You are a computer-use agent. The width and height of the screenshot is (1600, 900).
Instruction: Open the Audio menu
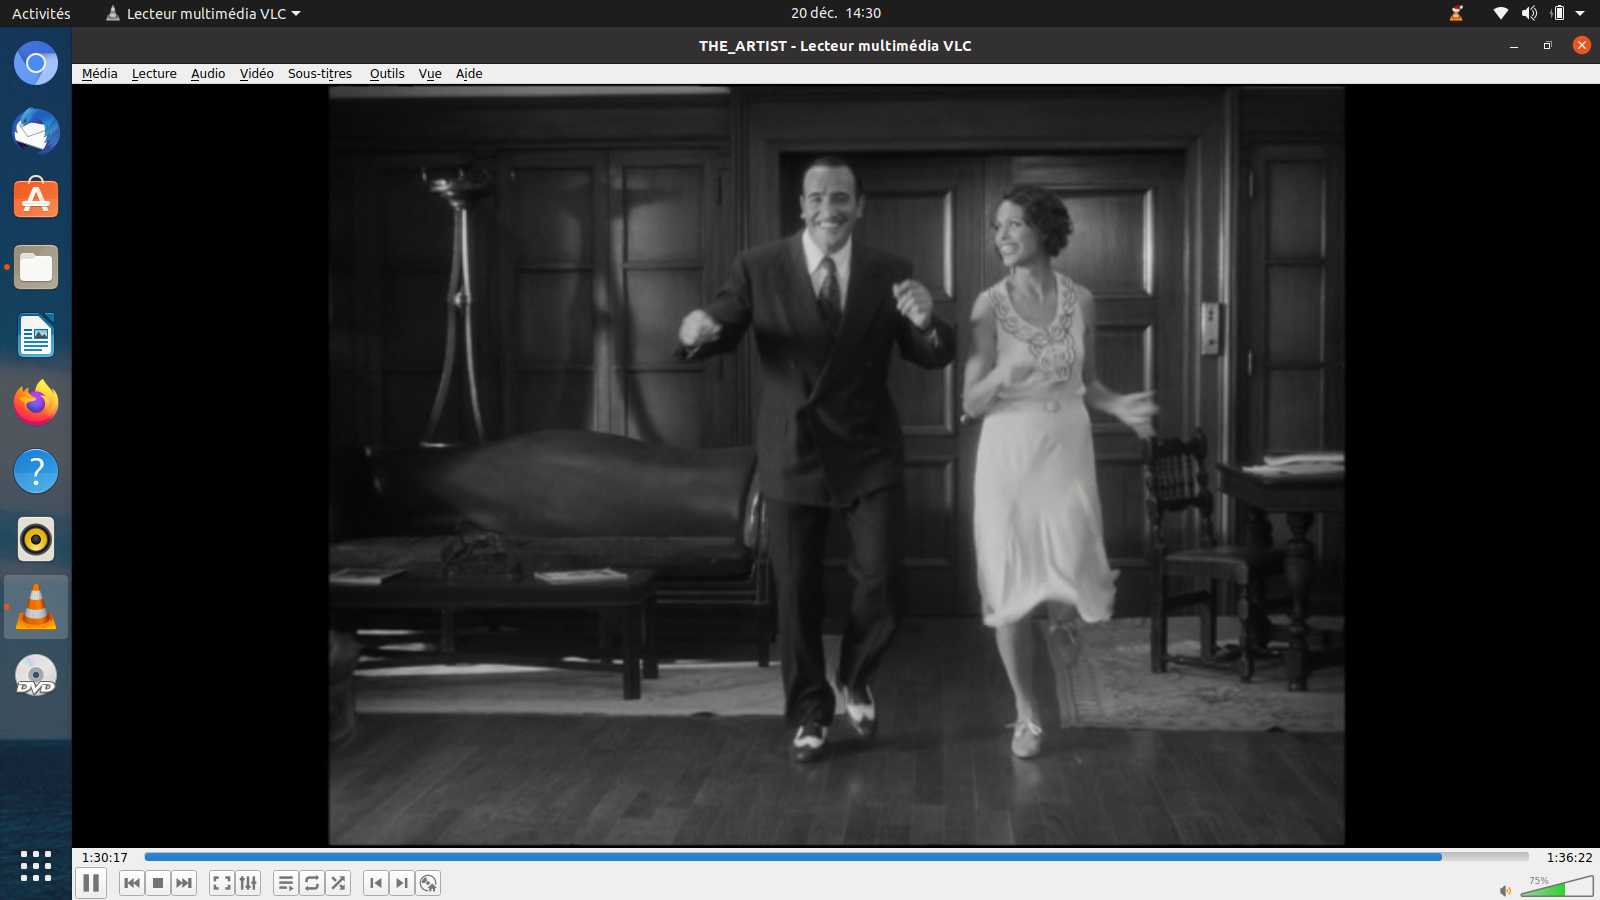point(208,74)
